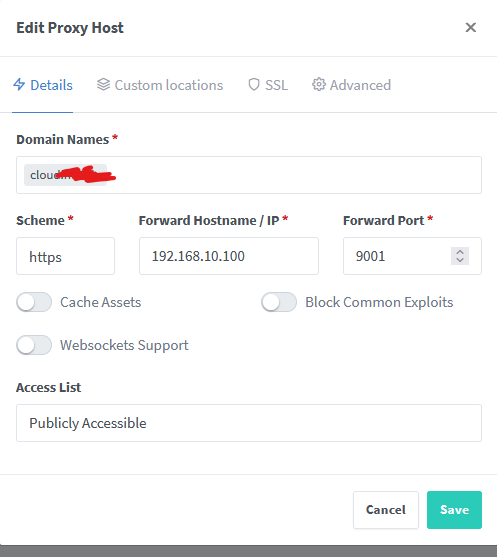
Task: Click the Forward Hostname / IP field
Action: pos(229,256)
